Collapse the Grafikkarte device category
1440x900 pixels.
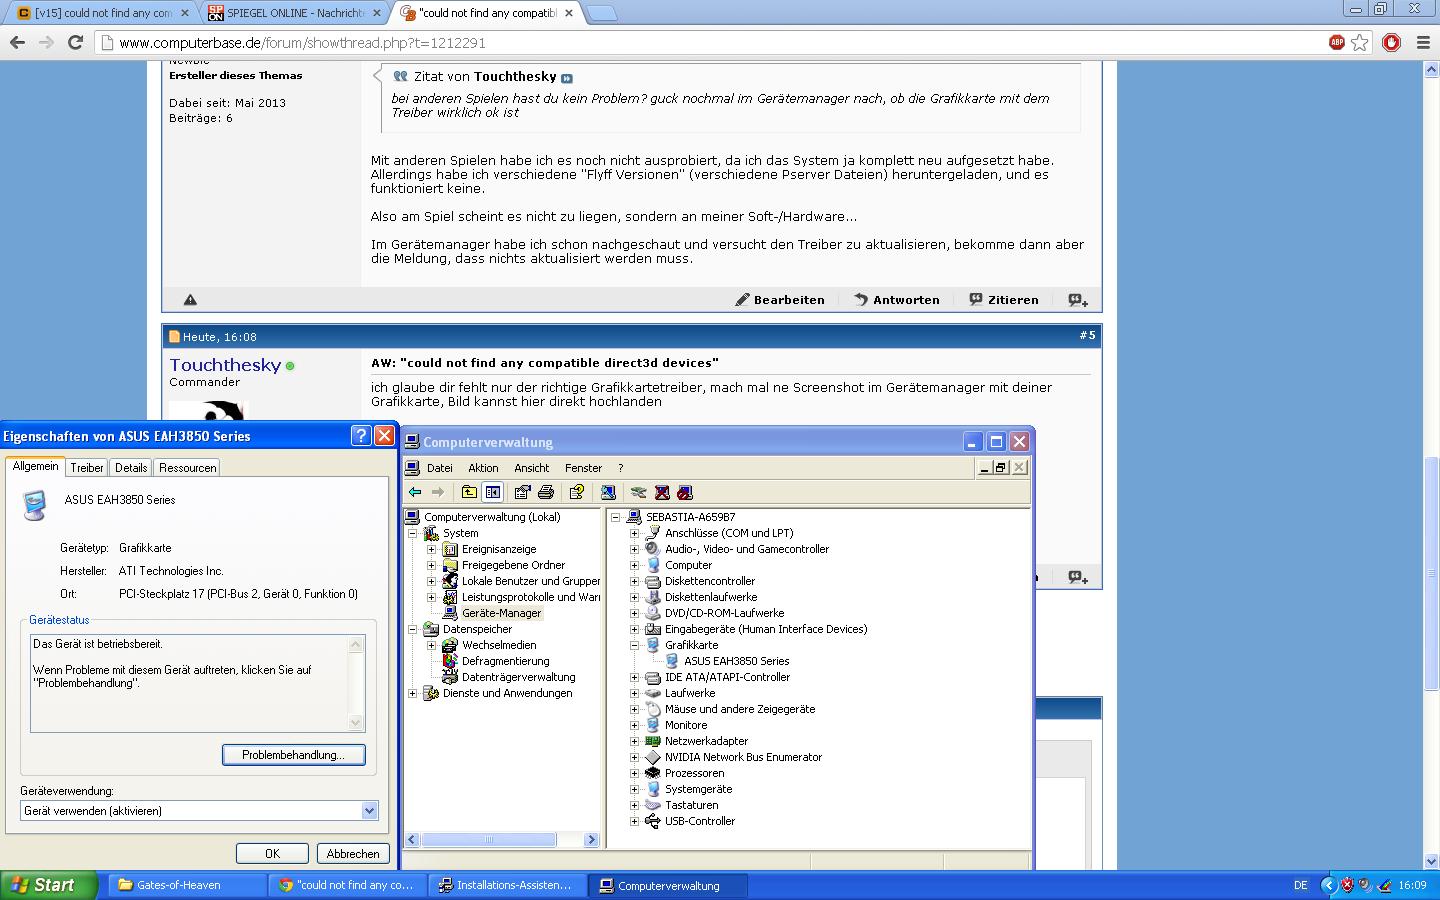coord(634,645)
